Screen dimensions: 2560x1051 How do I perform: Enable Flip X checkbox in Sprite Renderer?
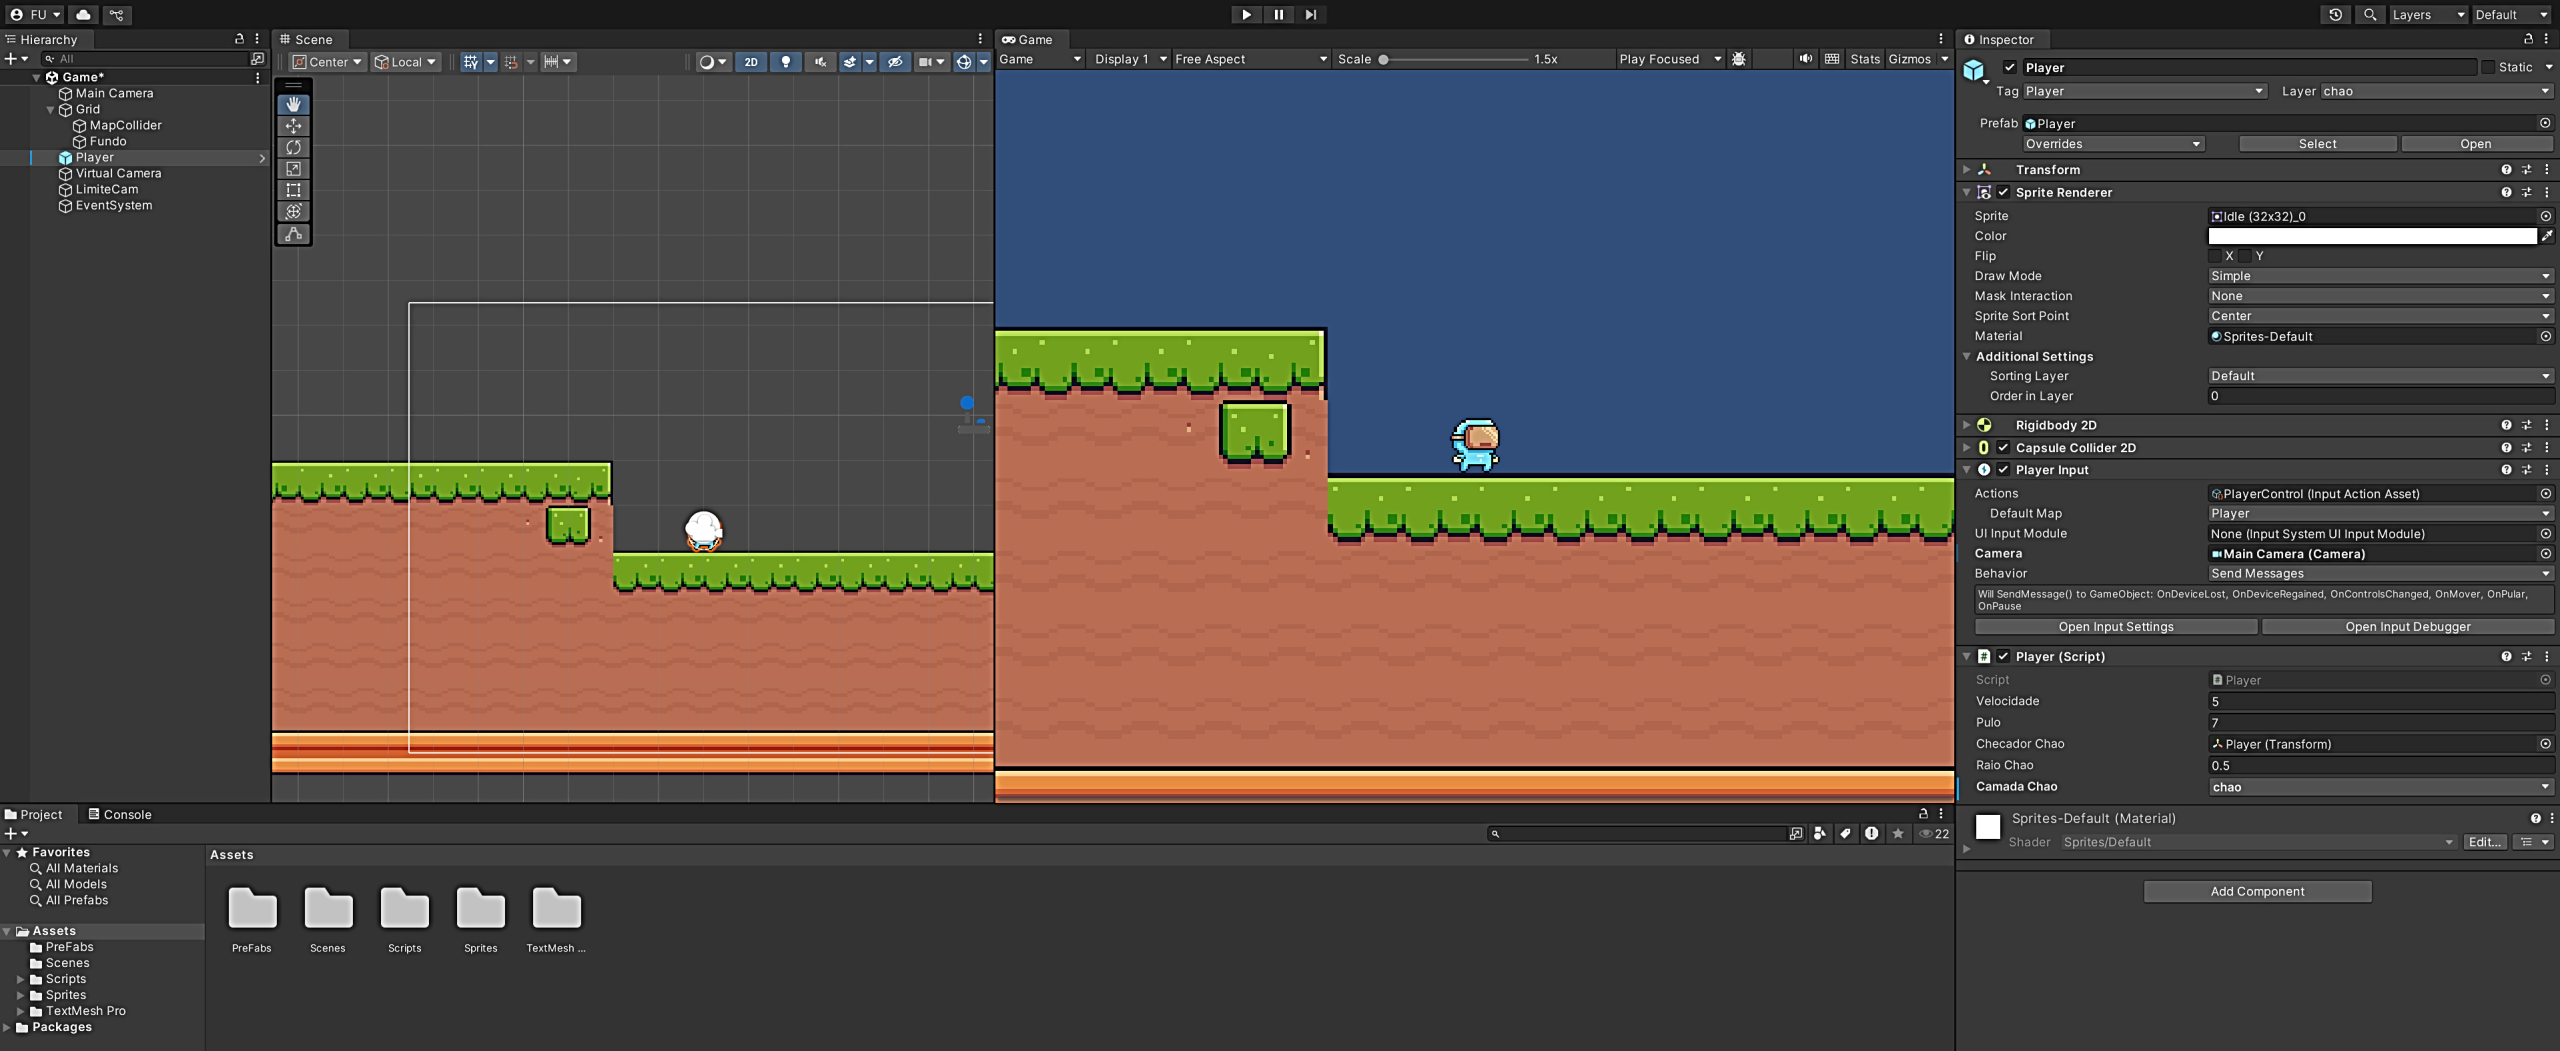2215,256
